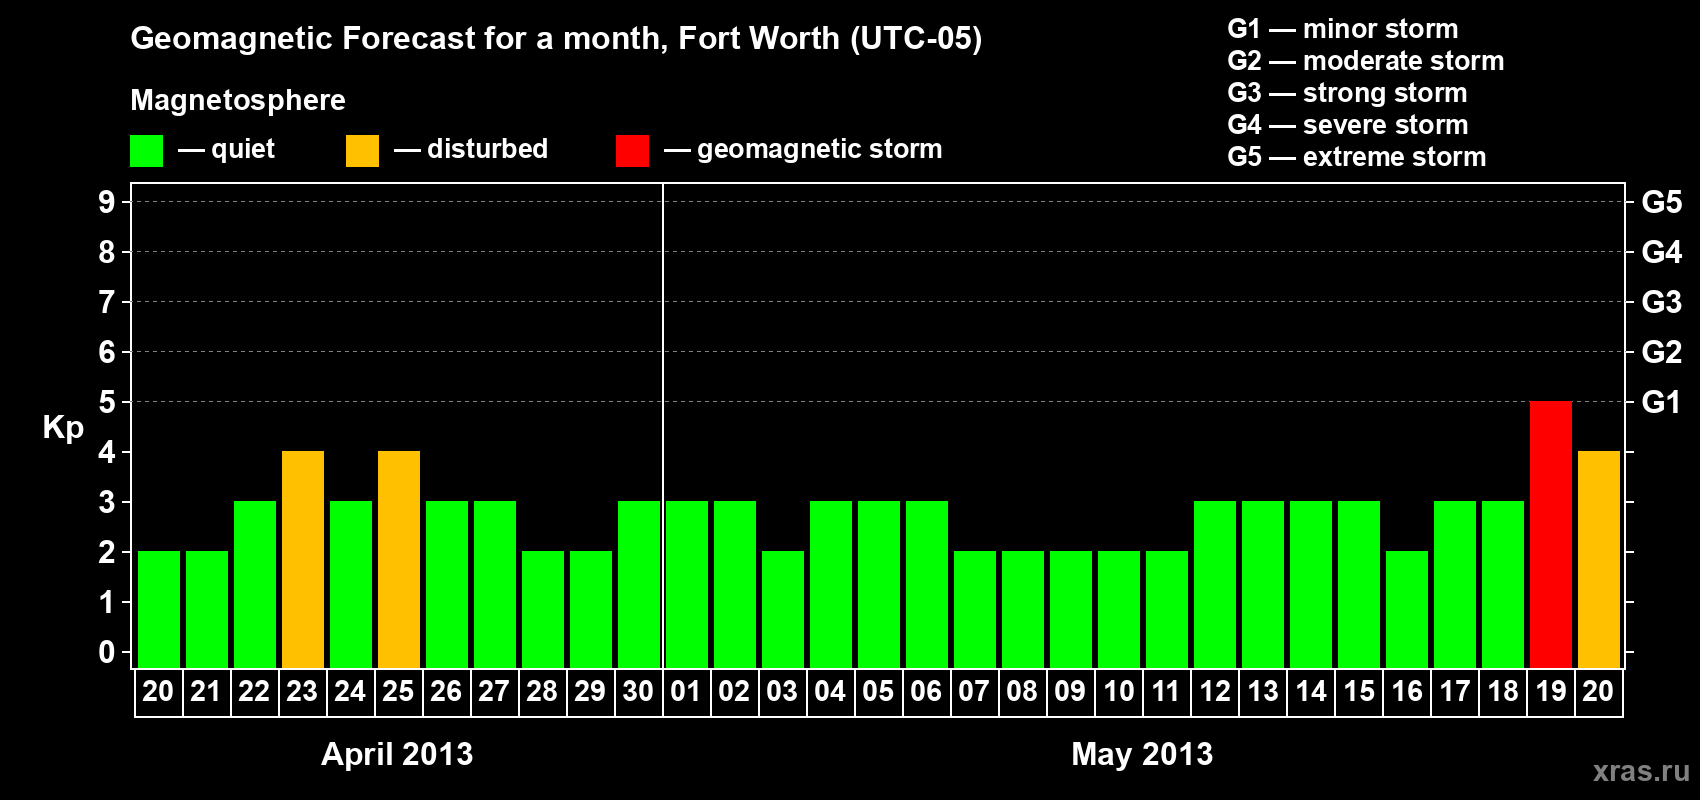The image size is (1700, 800).
Task: Click the G2 label on the right axis
Action: tap(1661, 352)
